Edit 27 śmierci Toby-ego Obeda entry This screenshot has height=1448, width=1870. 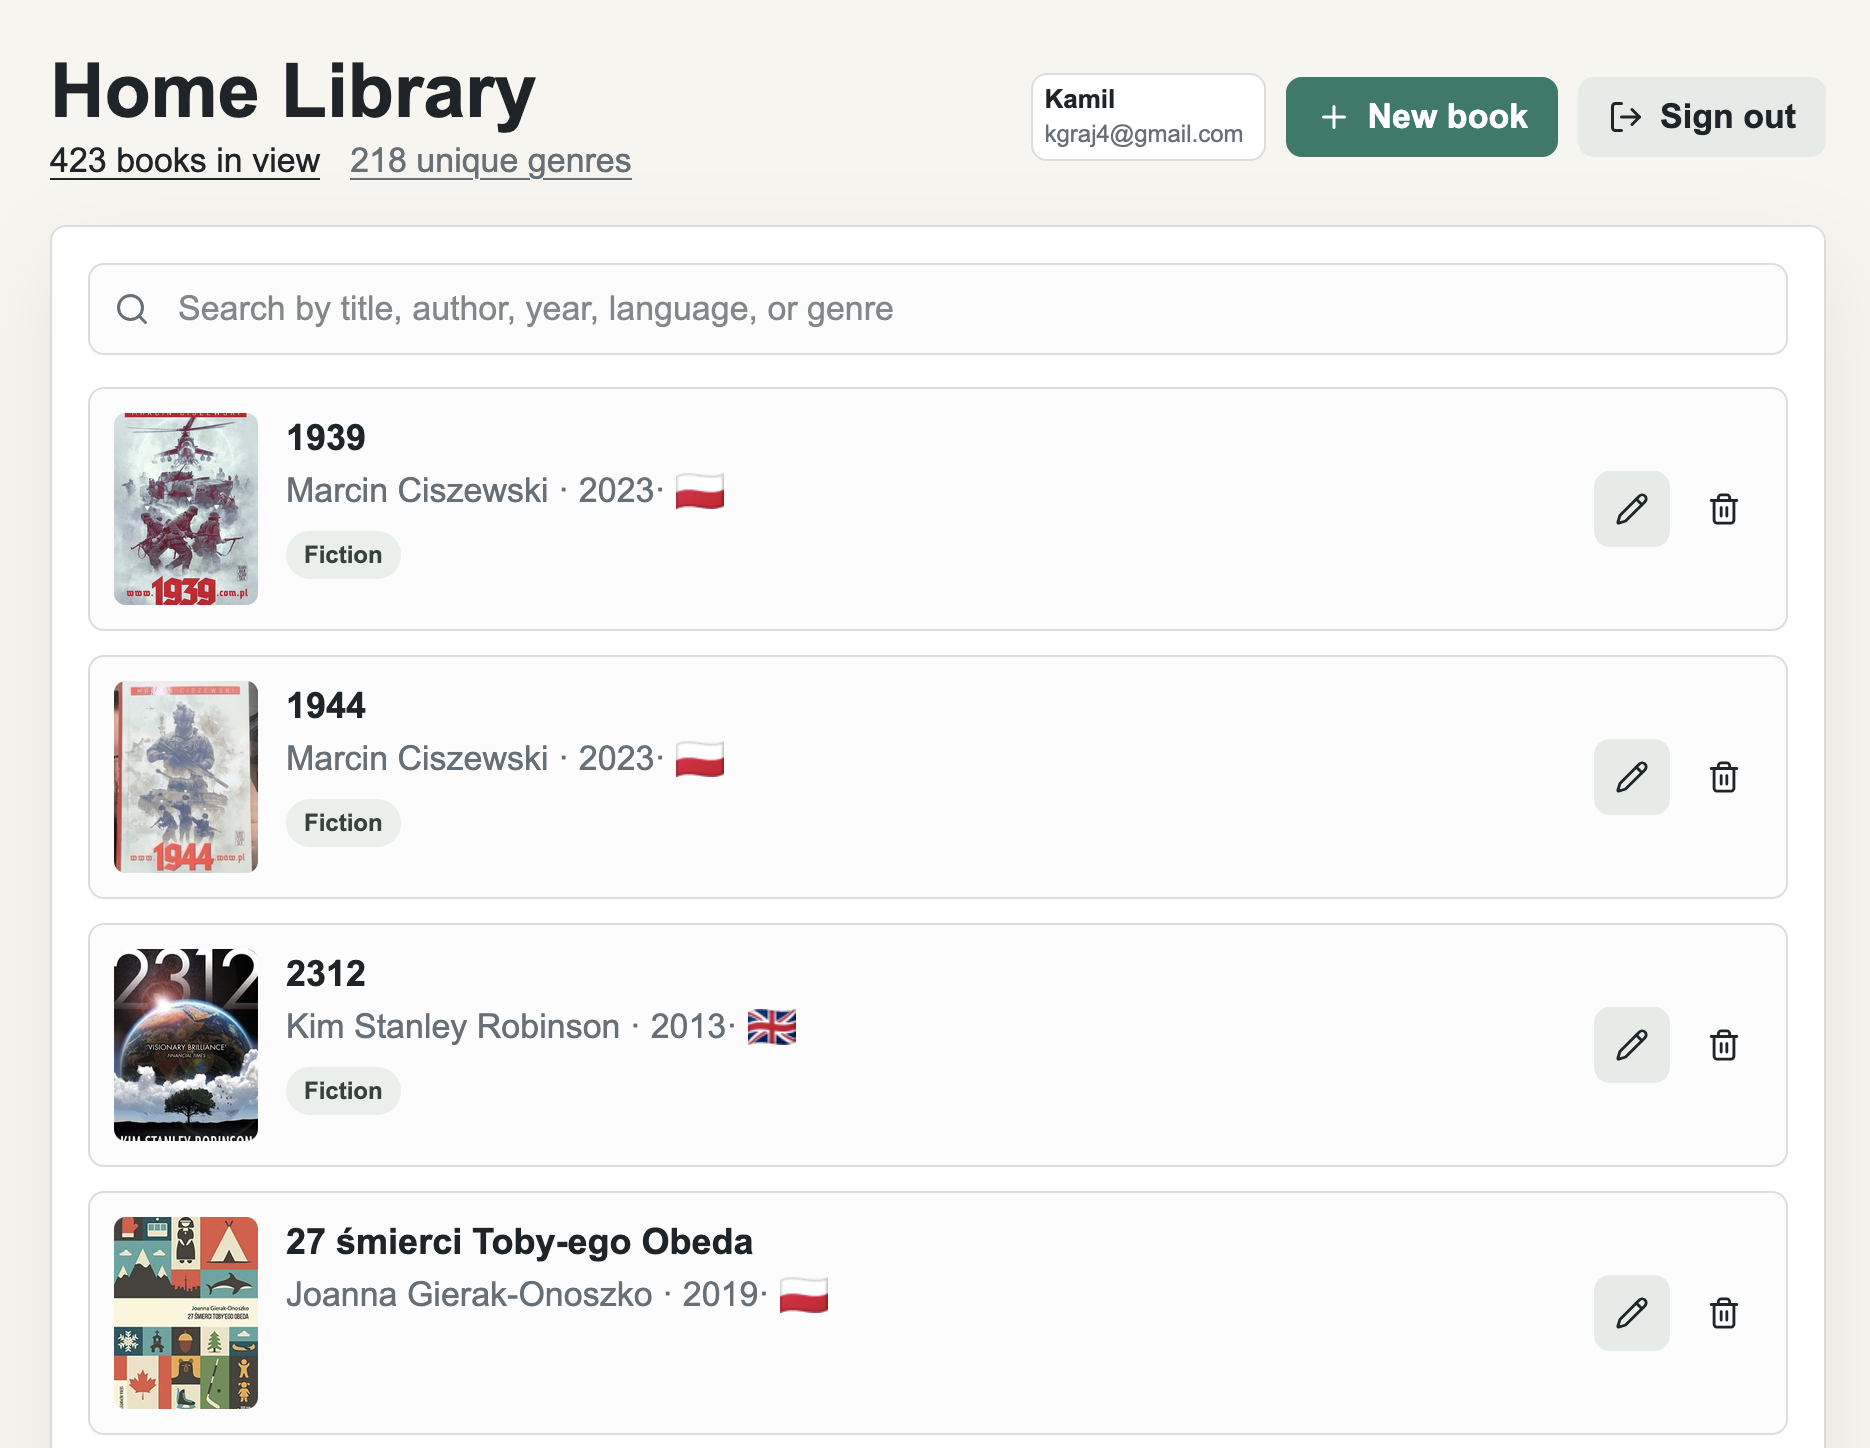[x=1631, y=1313]
